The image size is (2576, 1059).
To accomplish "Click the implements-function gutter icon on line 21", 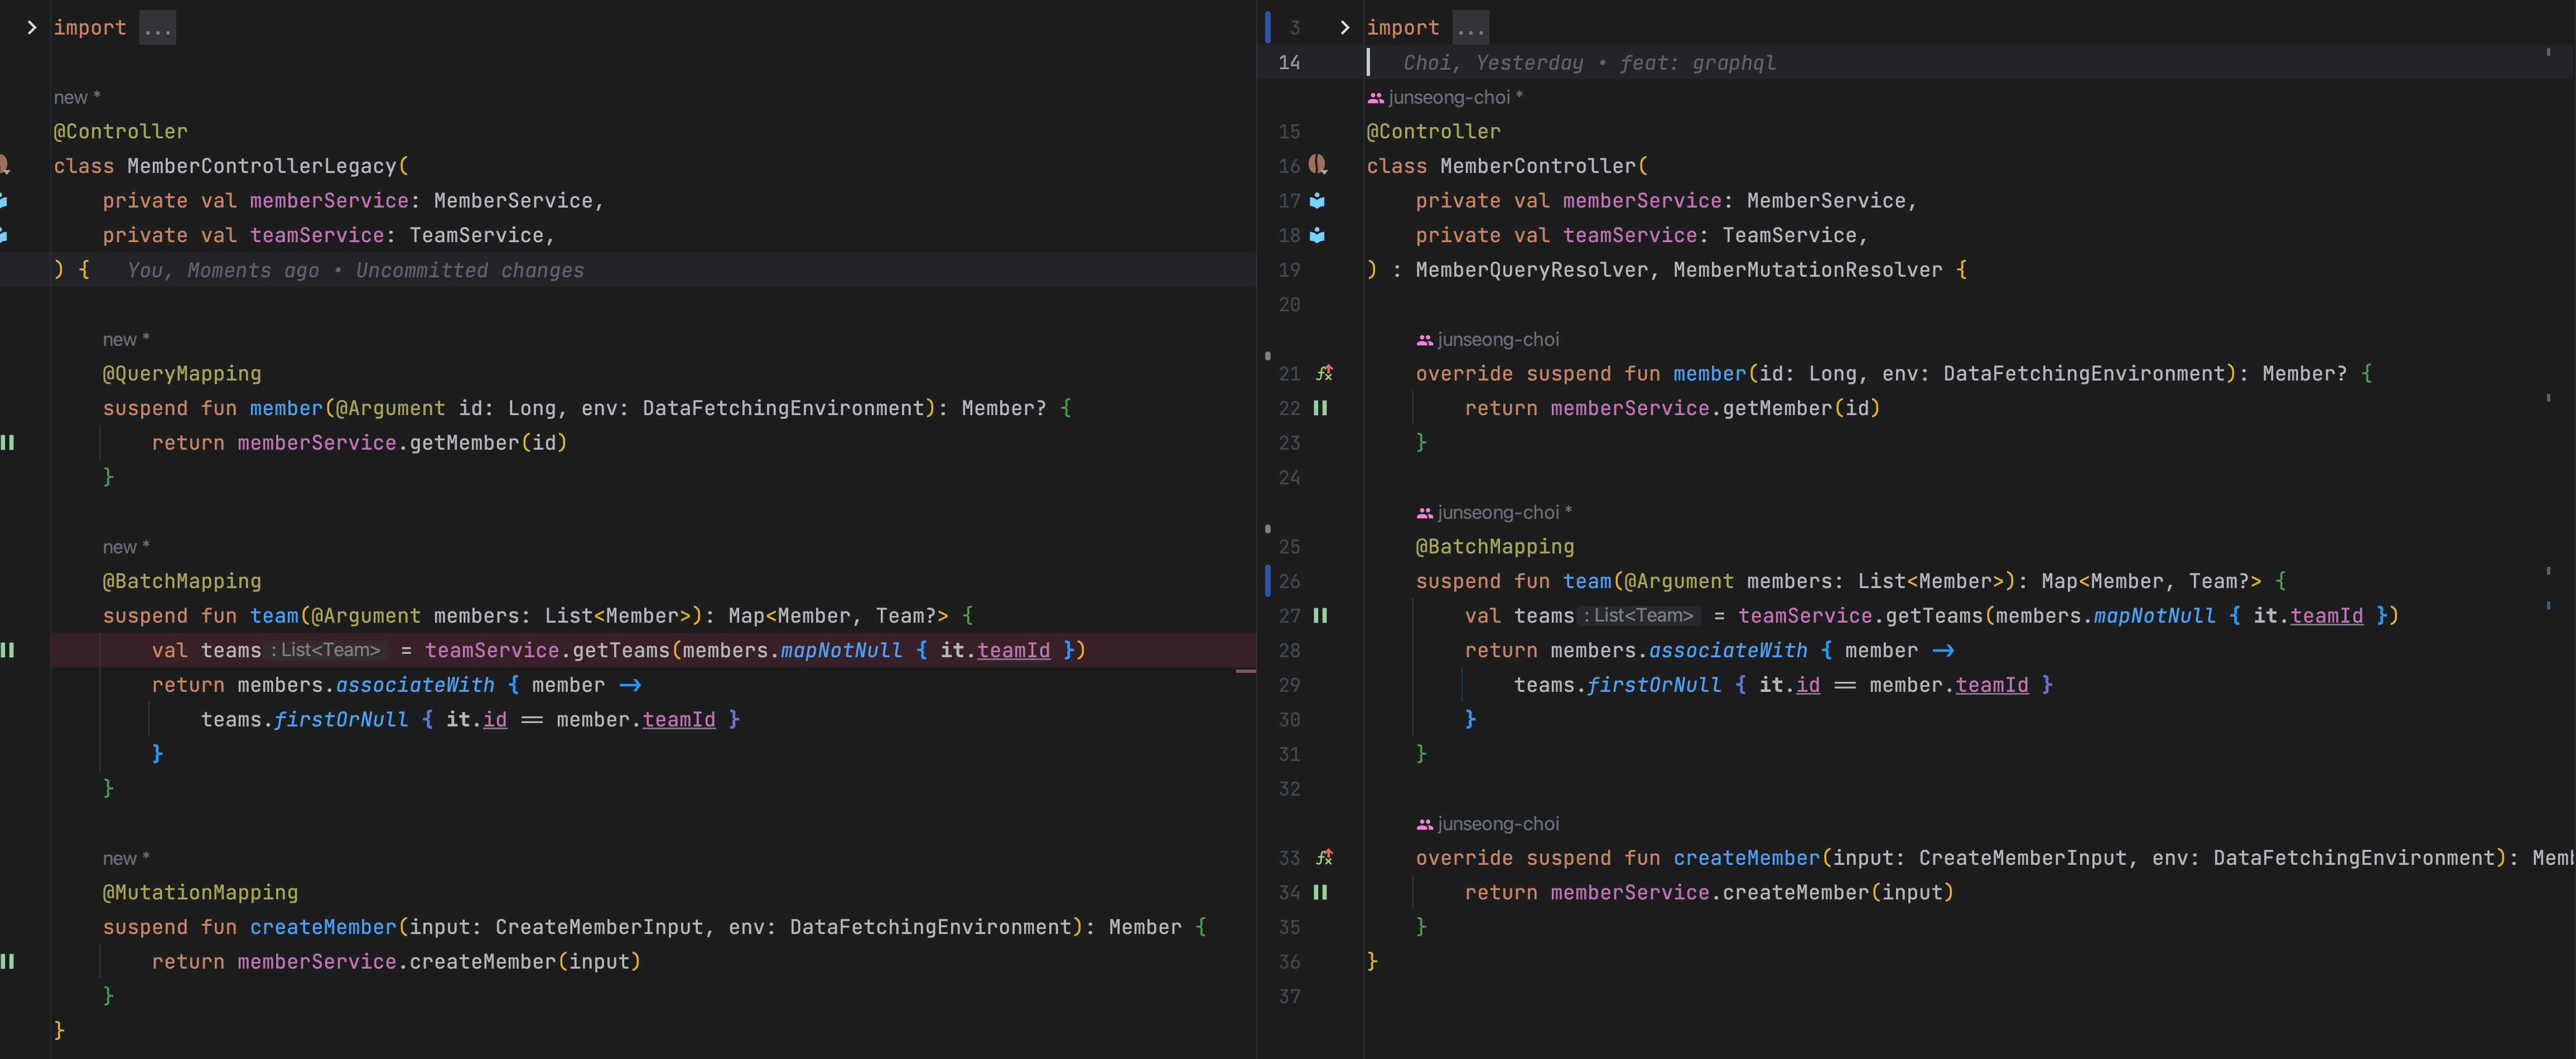I will point(1324,373).
